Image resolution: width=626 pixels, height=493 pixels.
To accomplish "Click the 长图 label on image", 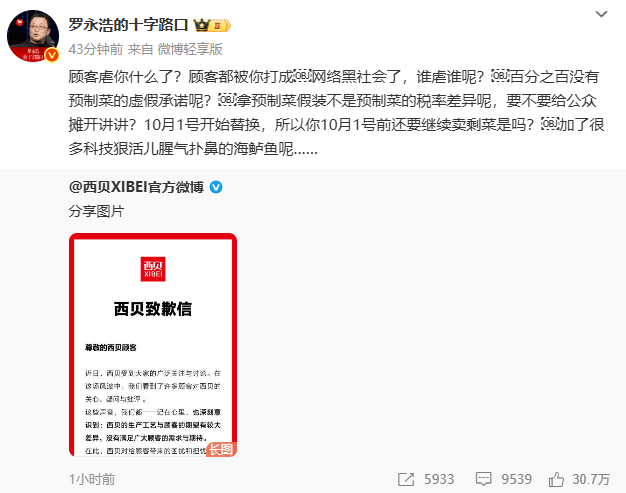I will click(x=221, y=449).
